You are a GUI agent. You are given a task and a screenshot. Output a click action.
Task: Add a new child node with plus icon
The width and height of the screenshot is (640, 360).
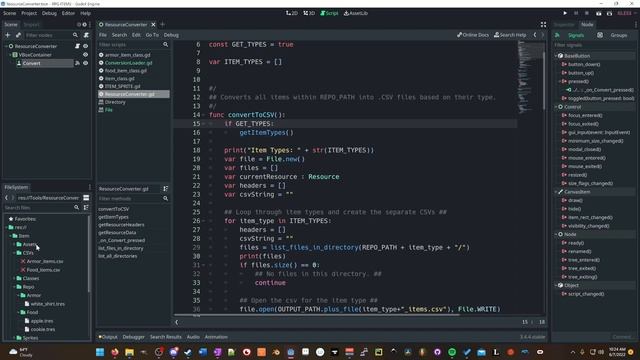(x=8, y=35)
